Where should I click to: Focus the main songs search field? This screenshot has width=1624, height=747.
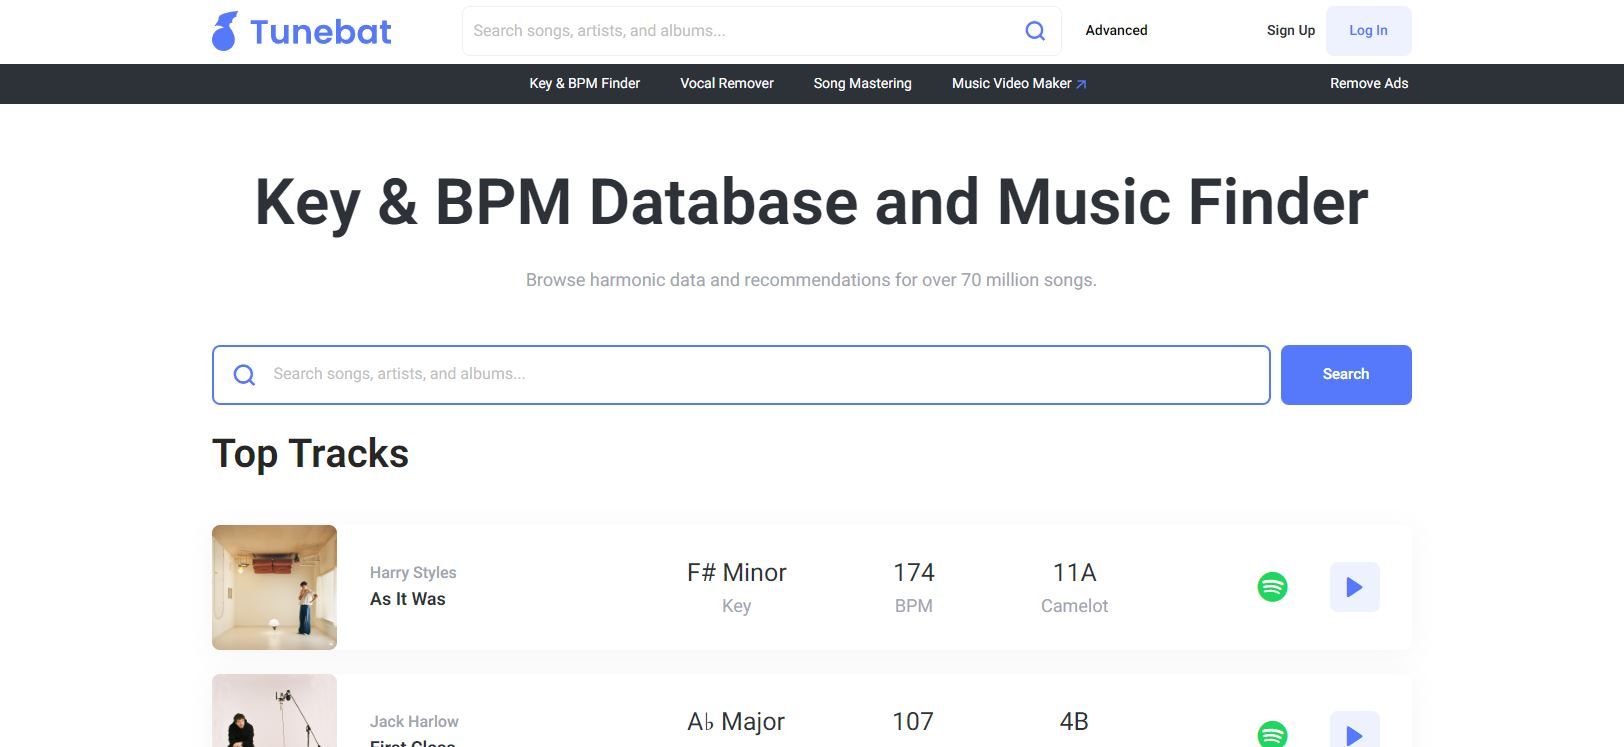tap(741, 375)
